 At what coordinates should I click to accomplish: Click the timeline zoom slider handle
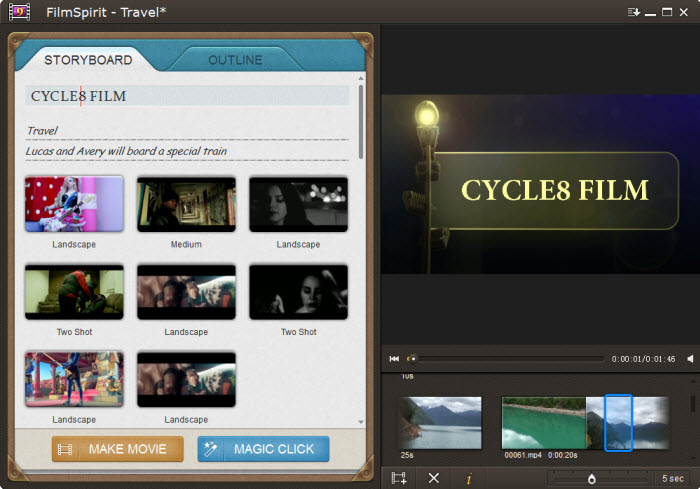pyautogui.click(x=591, y=479)
